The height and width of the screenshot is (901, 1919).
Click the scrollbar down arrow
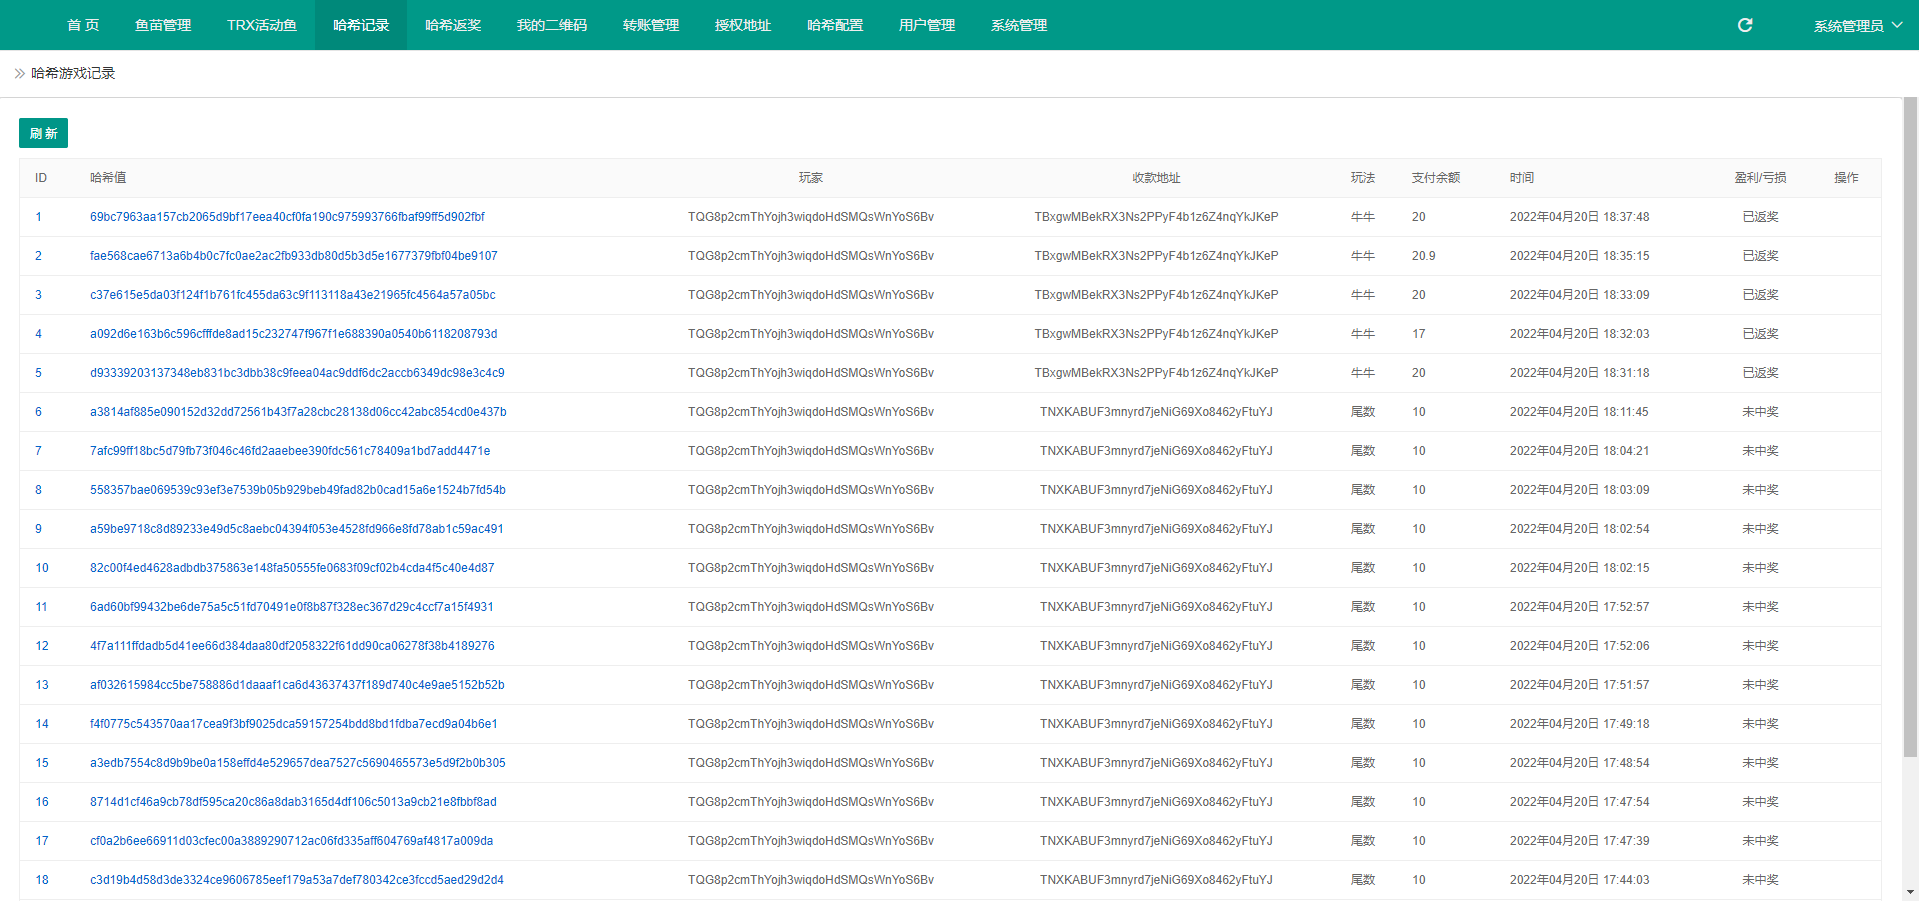coord(1910,892)
